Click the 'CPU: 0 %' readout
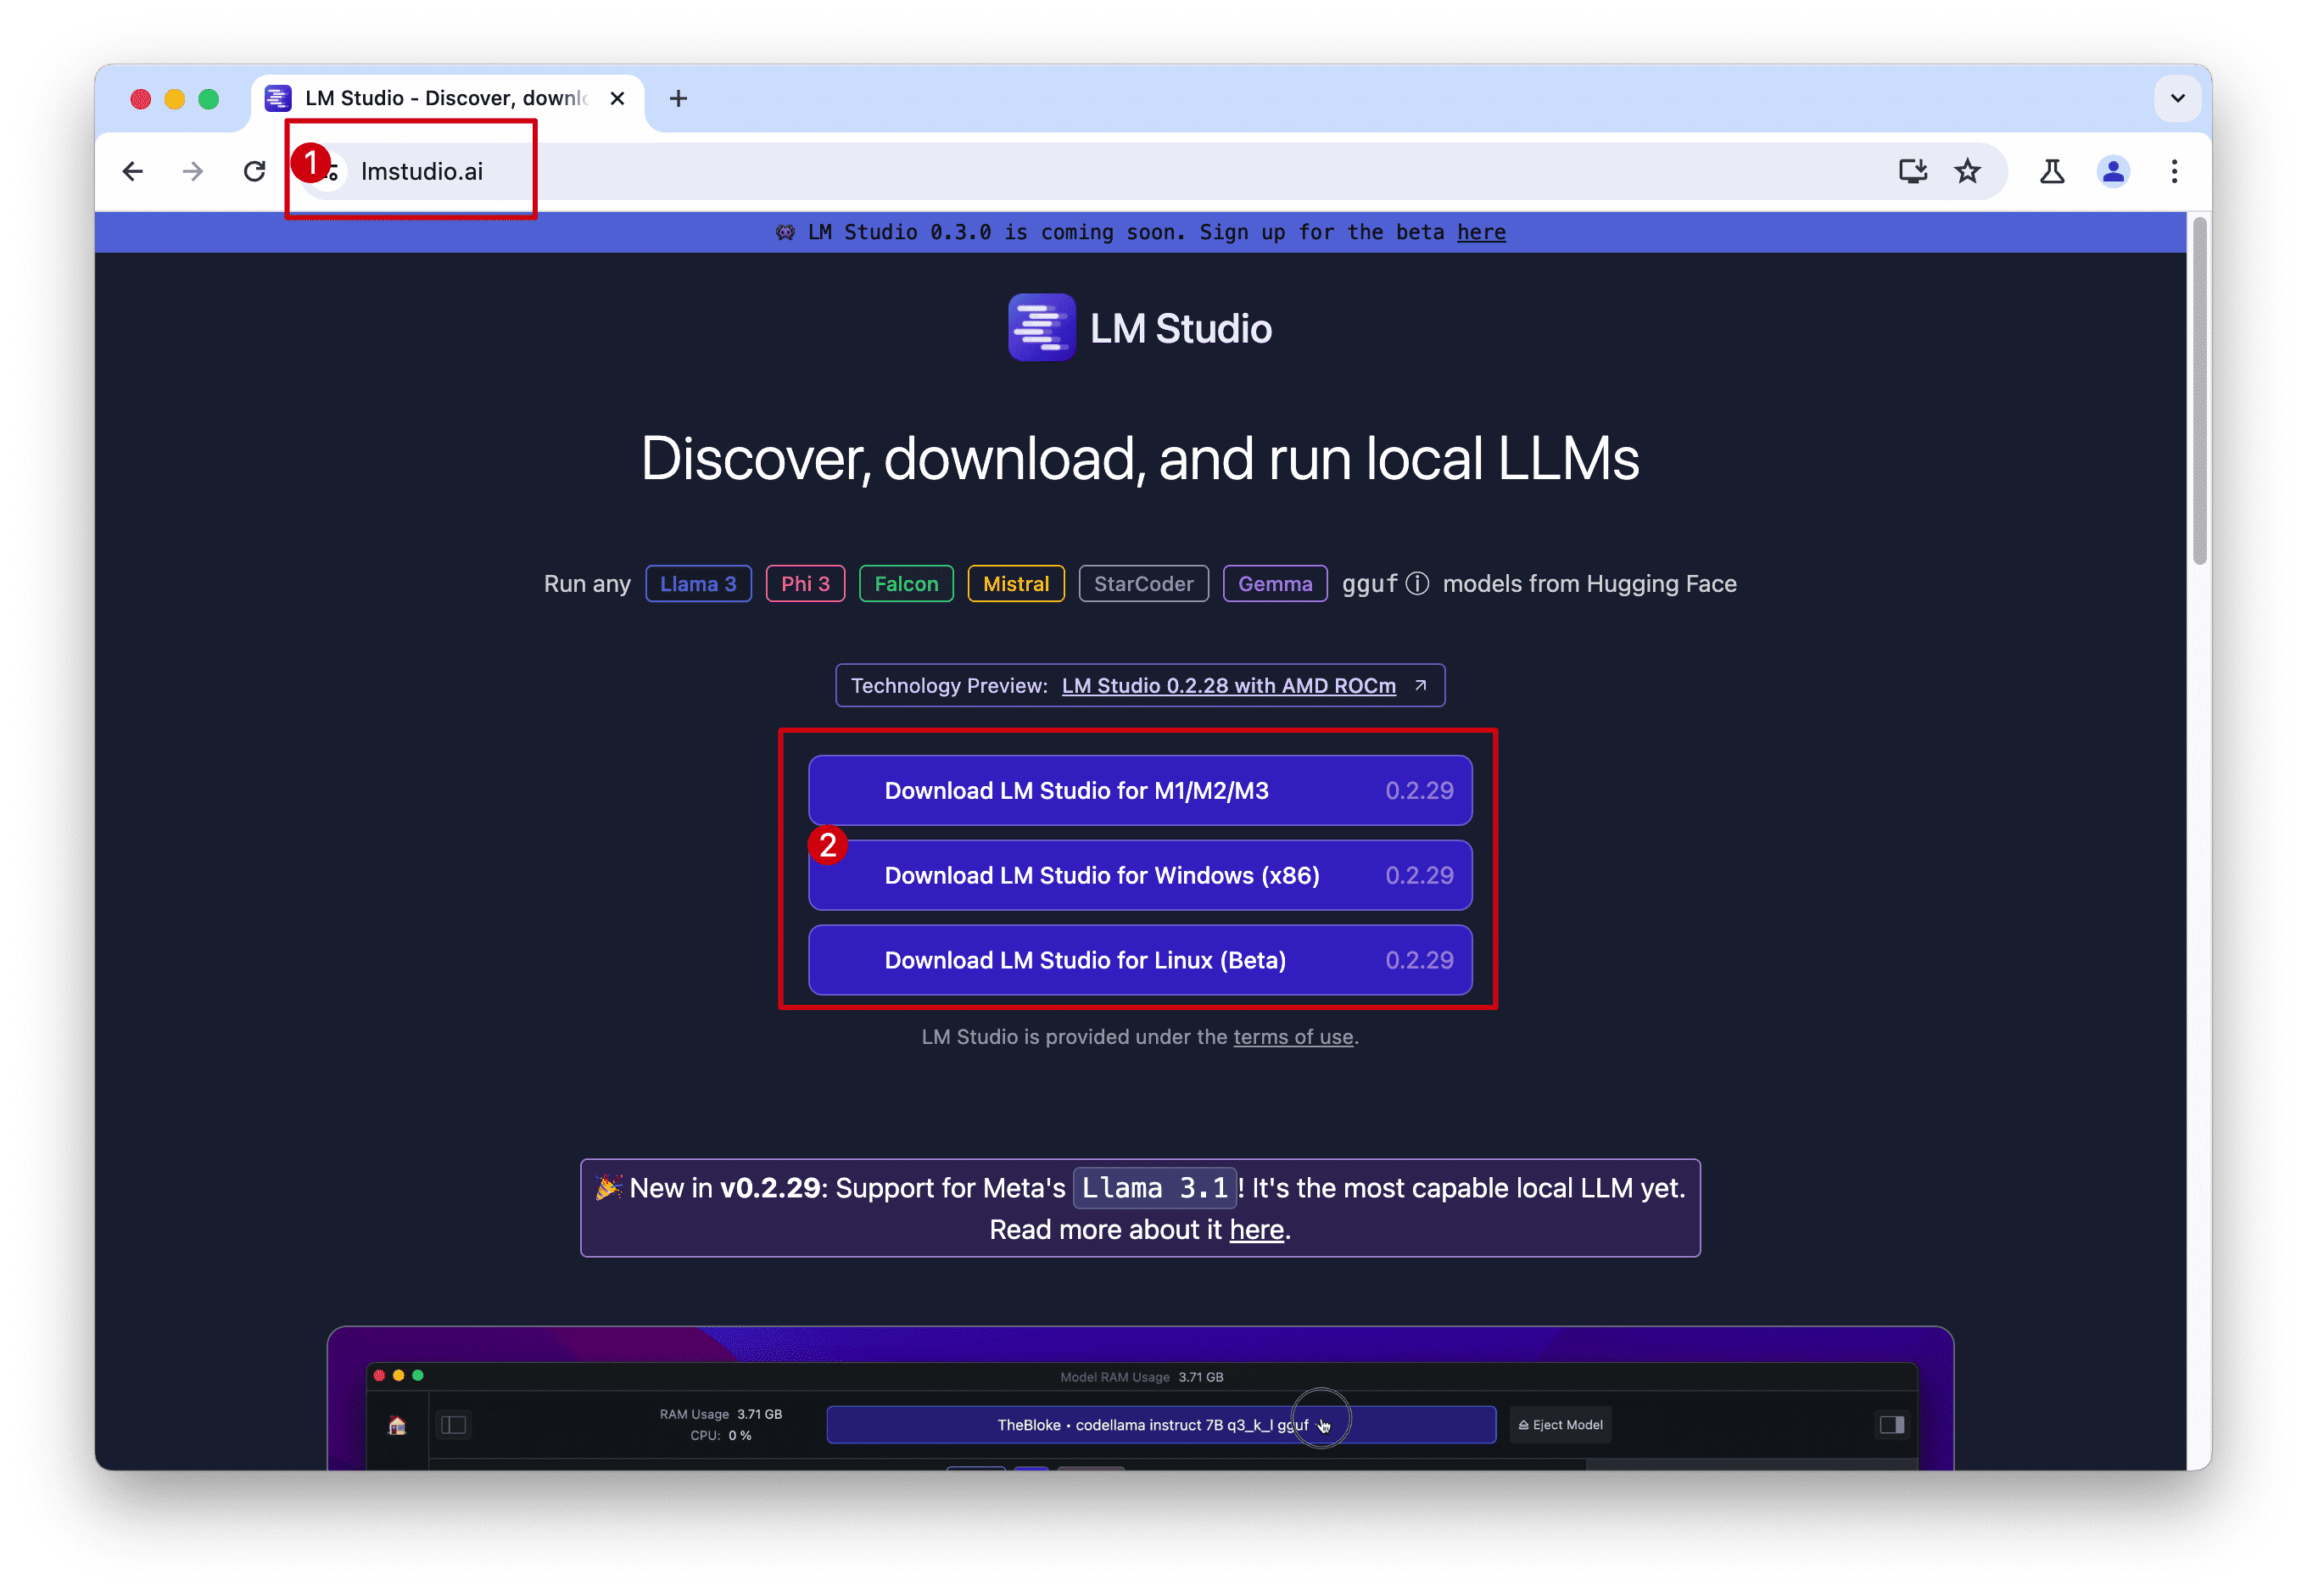Viewport: 2307px width, 1596px height. click(x=720, y=1435)
